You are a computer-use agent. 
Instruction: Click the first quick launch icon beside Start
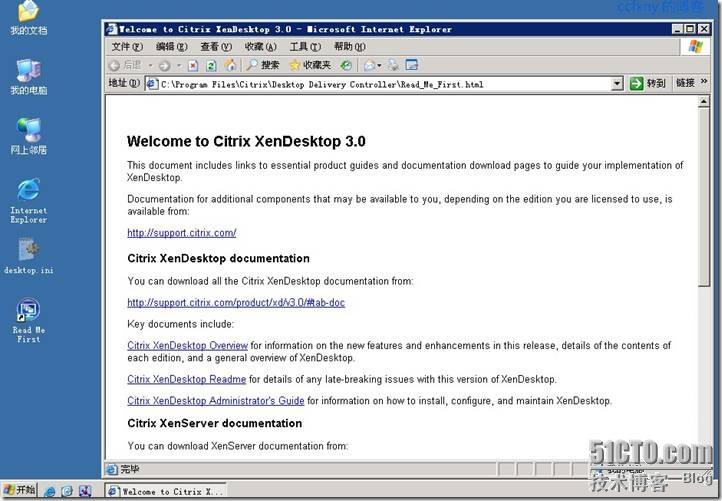(50, 491)
